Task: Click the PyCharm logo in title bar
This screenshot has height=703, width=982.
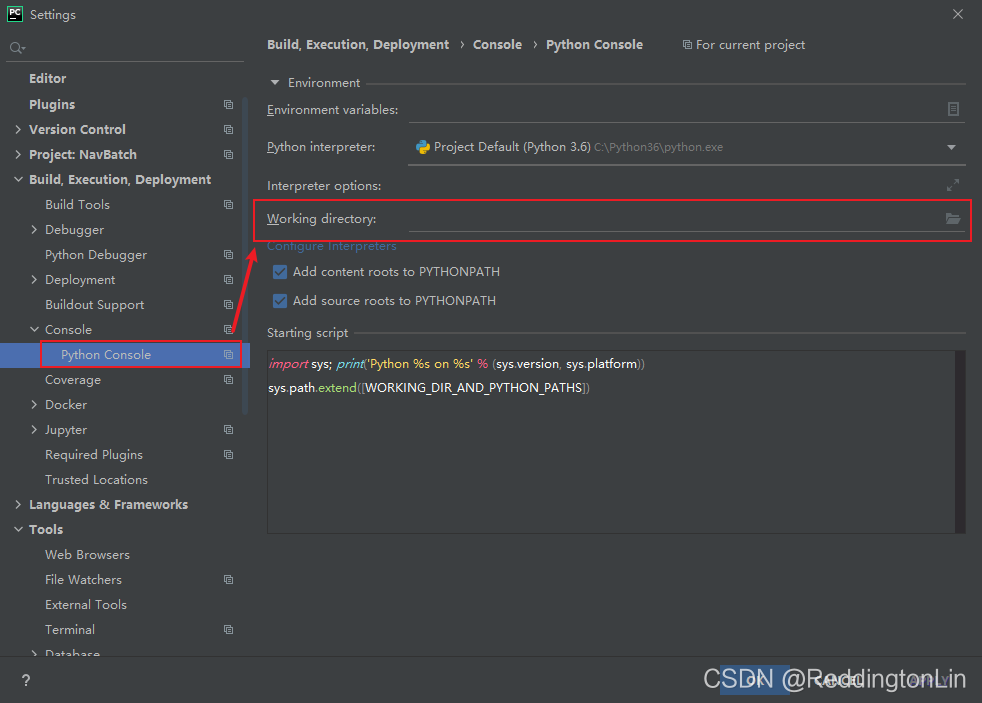Action: (x=13, y=14)
